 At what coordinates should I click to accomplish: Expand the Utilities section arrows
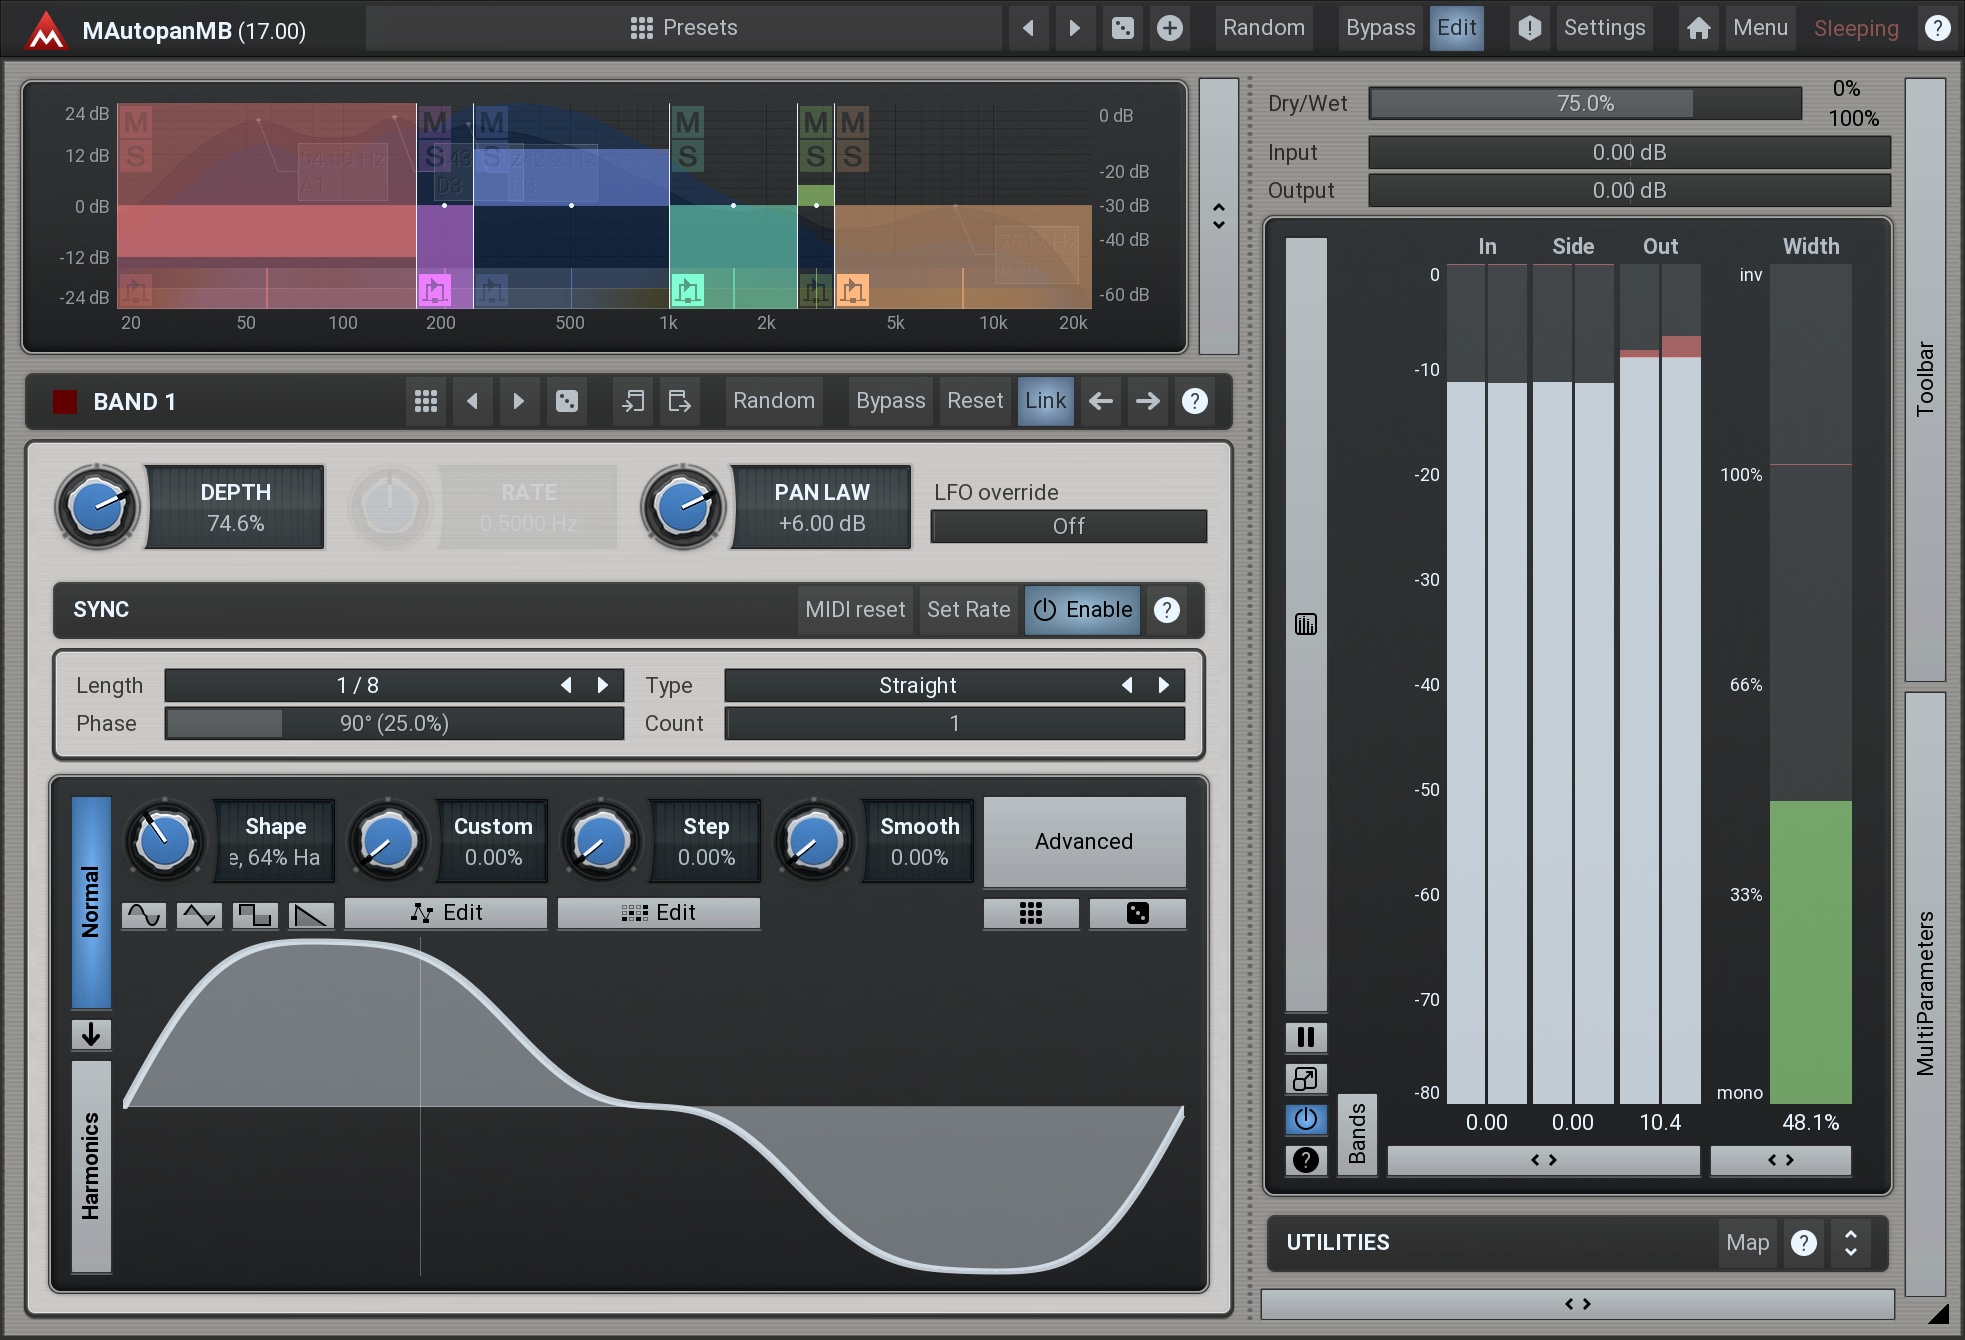point(1851,1243)
